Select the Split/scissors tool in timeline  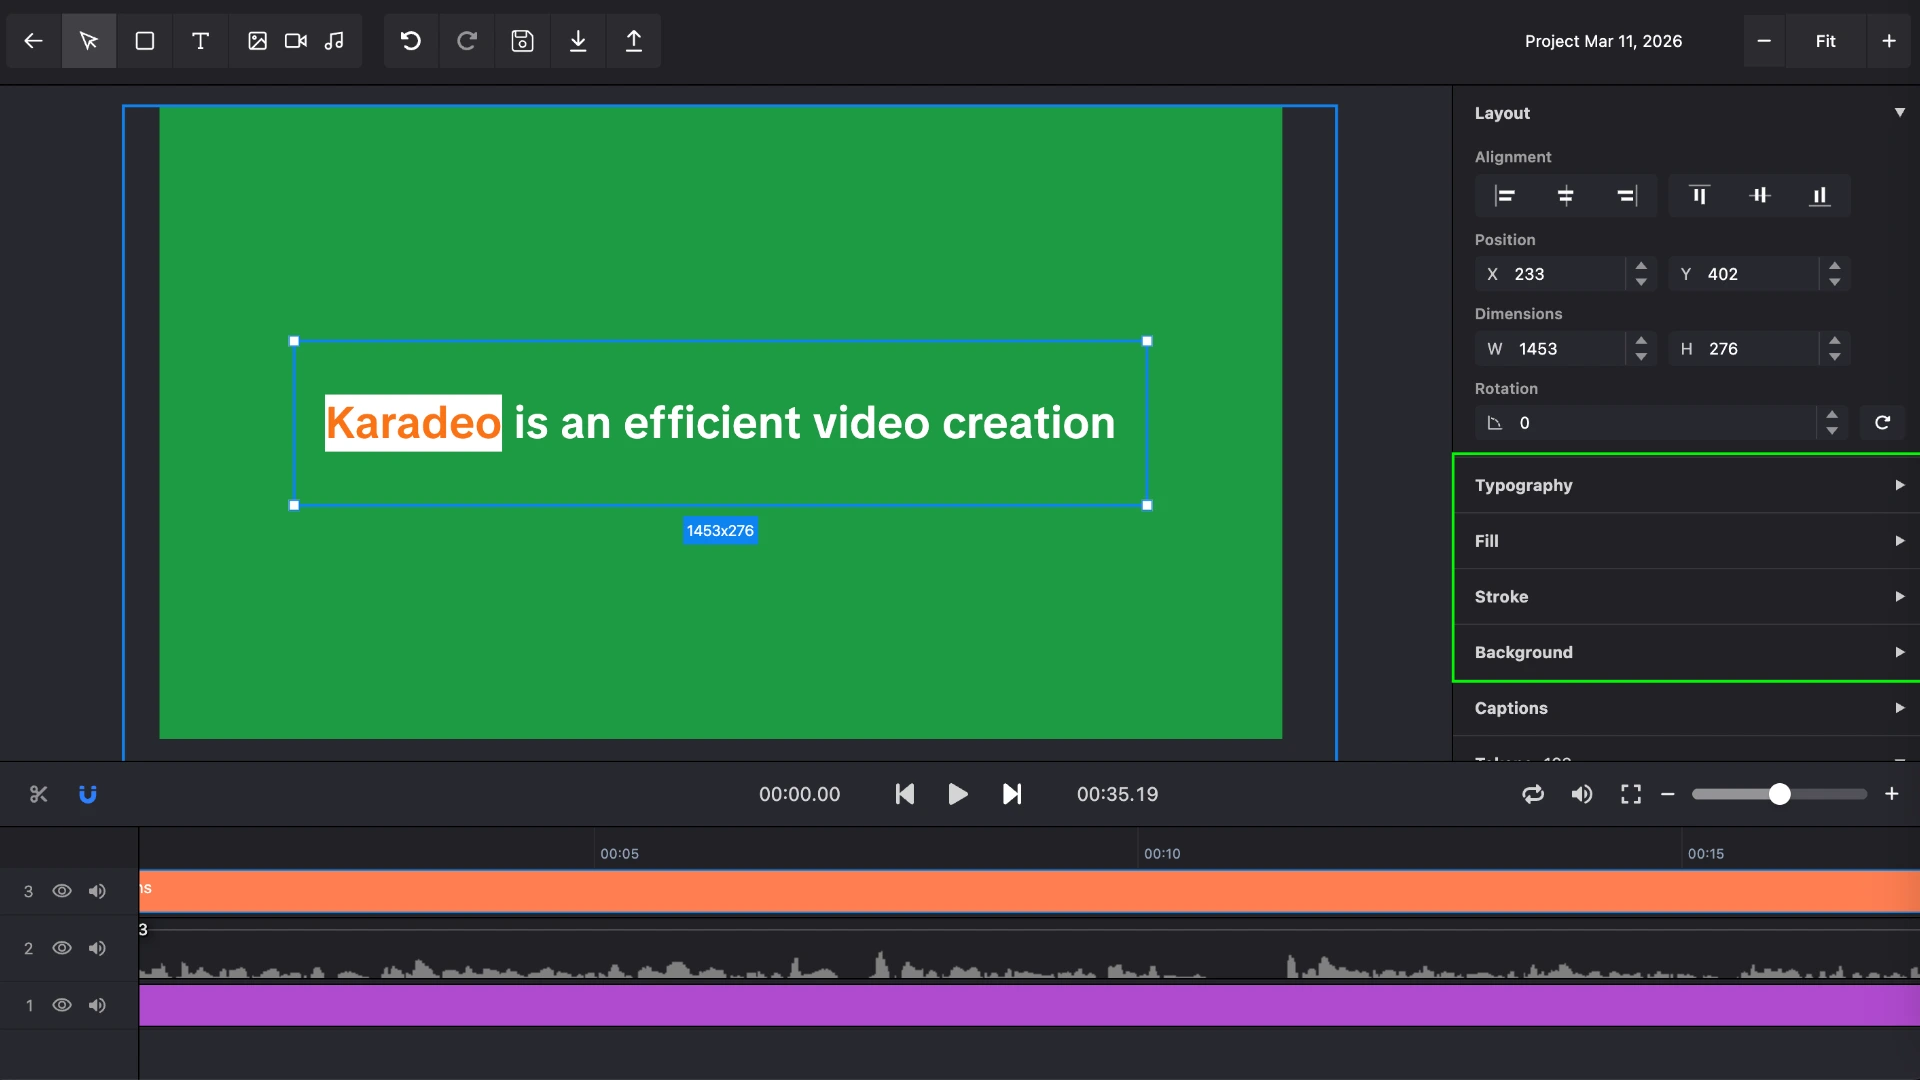point(38,794)
